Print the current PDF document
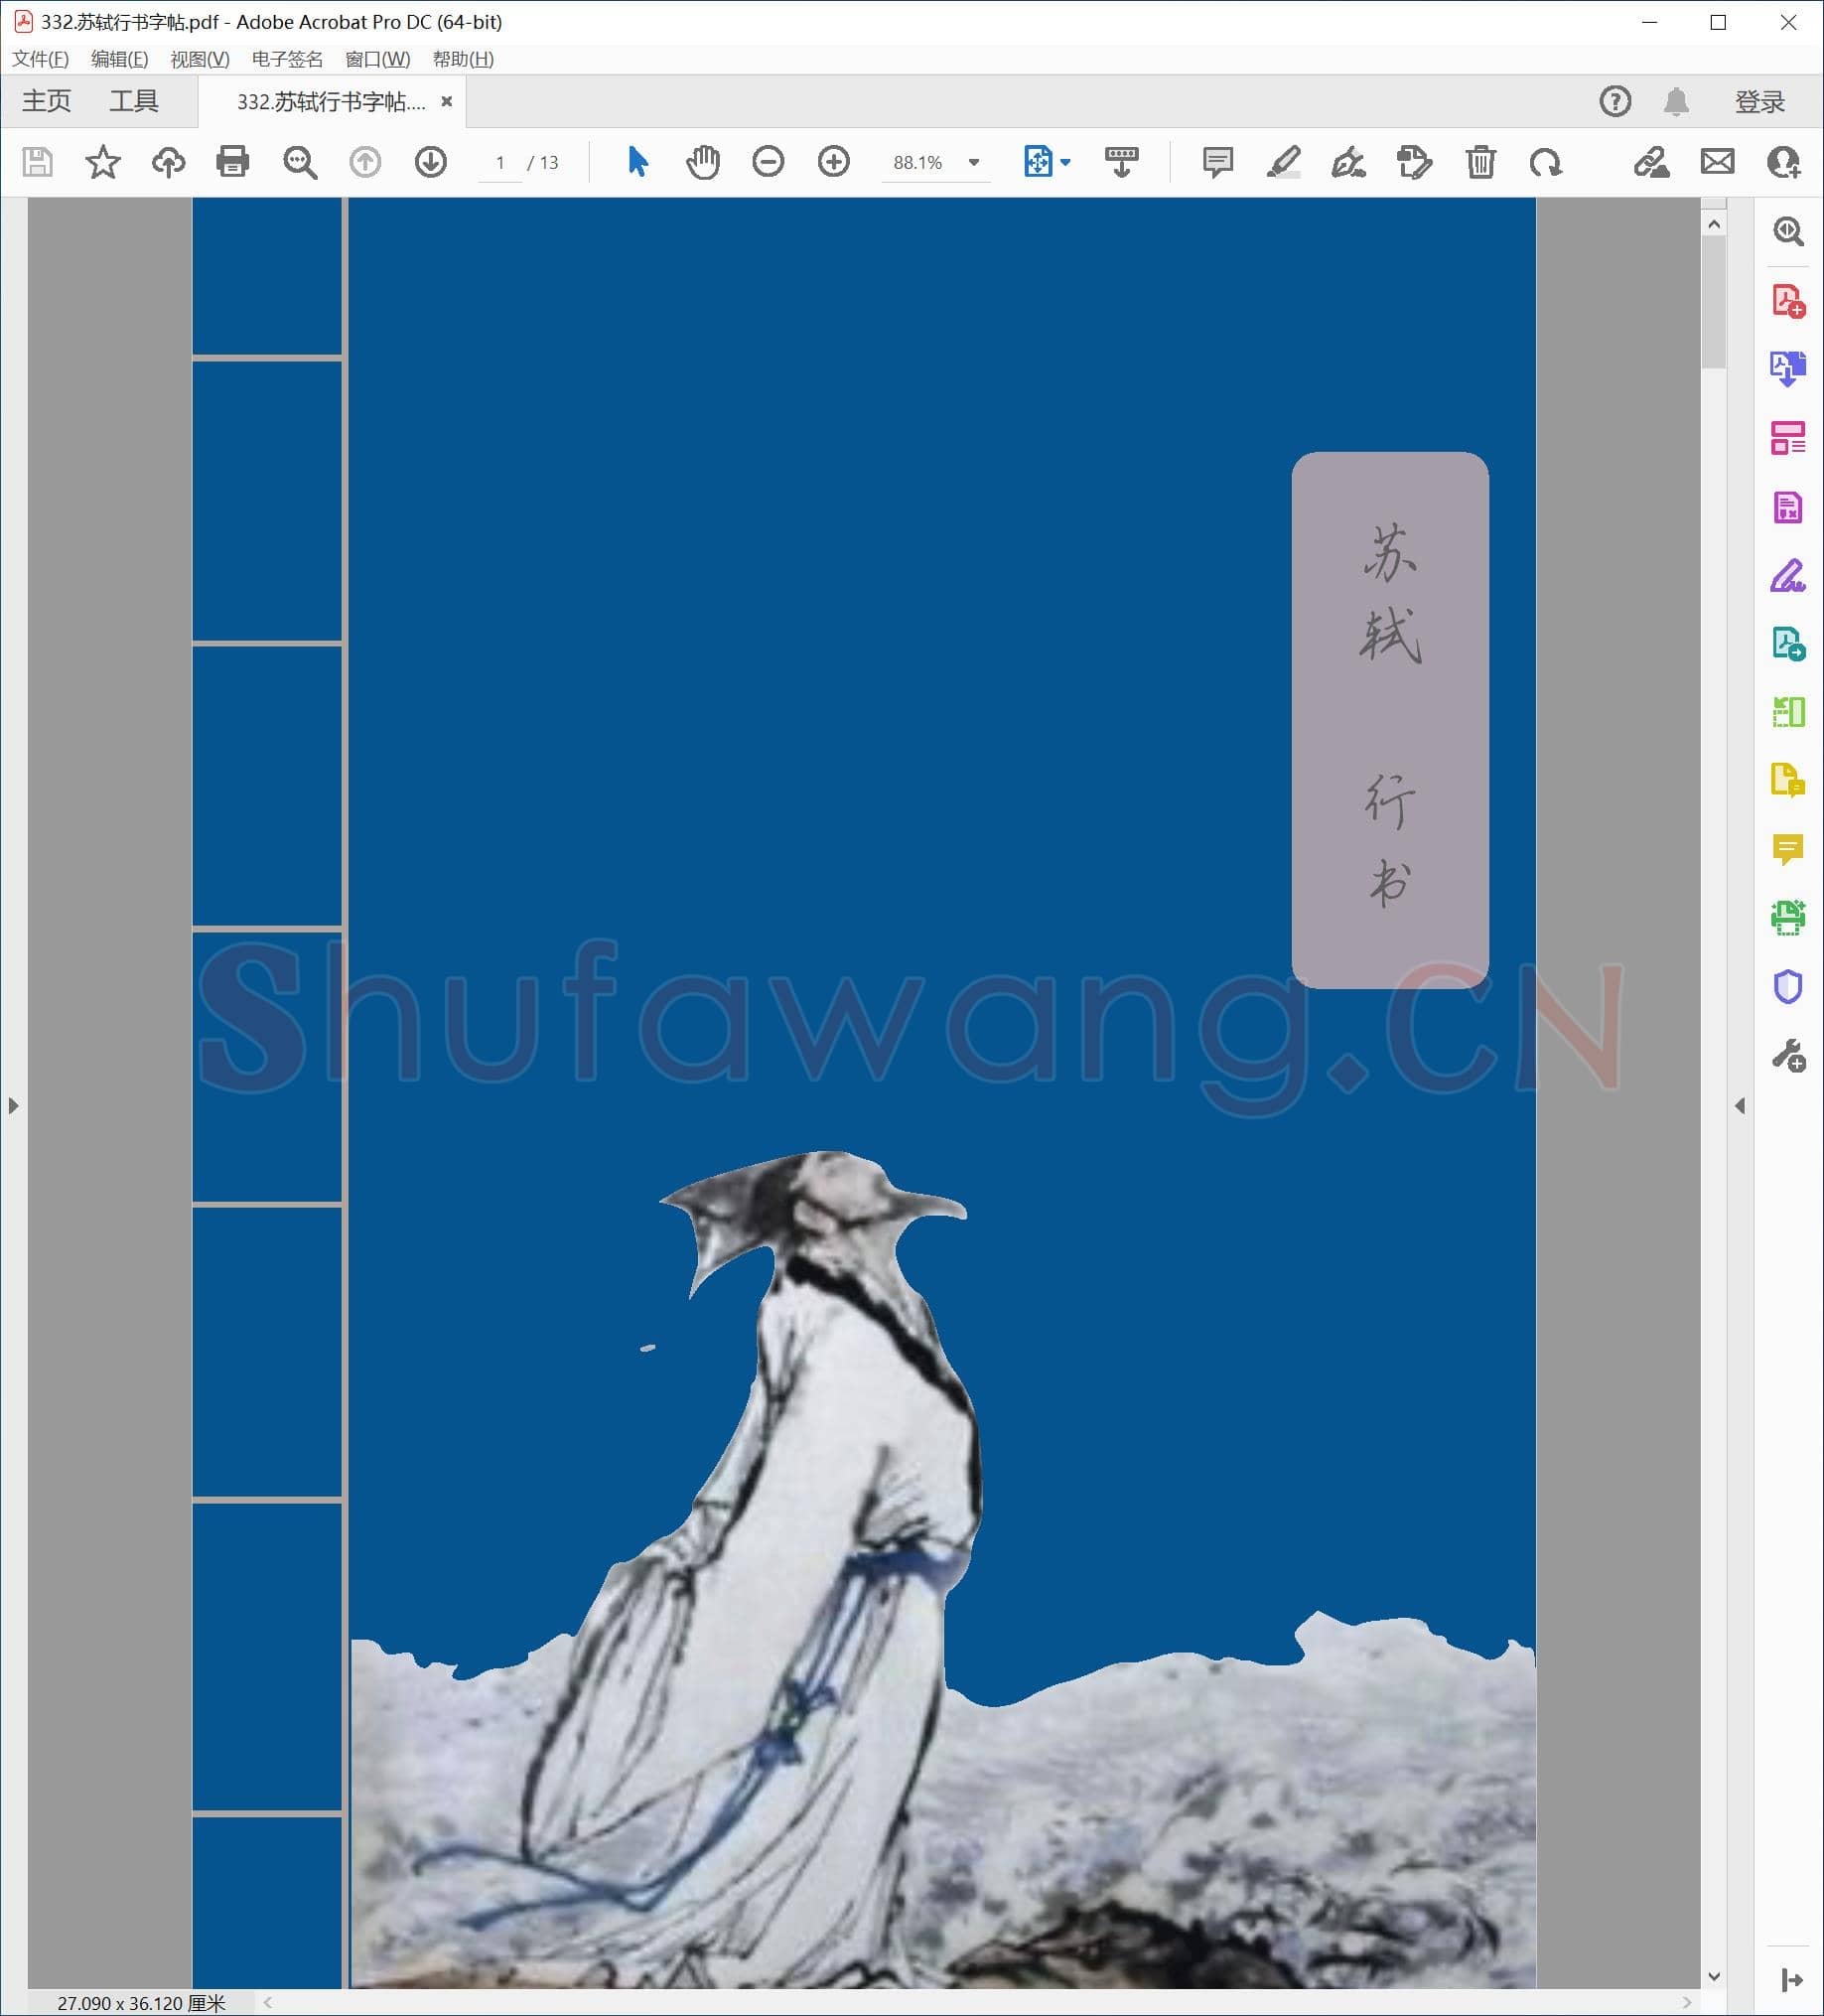Screen dimensions: 1824x2016 click(232, 162)
